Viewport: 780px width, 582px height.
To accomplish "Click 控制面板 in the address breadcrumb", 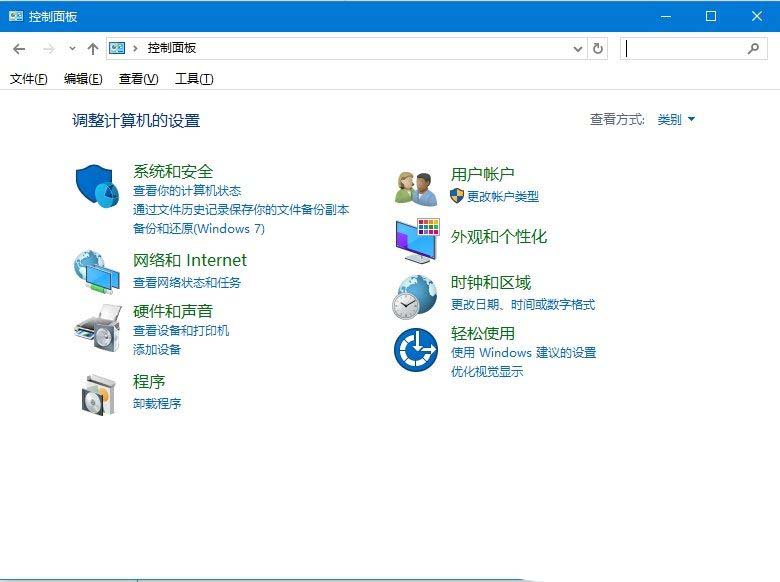I will click(172, 48).
